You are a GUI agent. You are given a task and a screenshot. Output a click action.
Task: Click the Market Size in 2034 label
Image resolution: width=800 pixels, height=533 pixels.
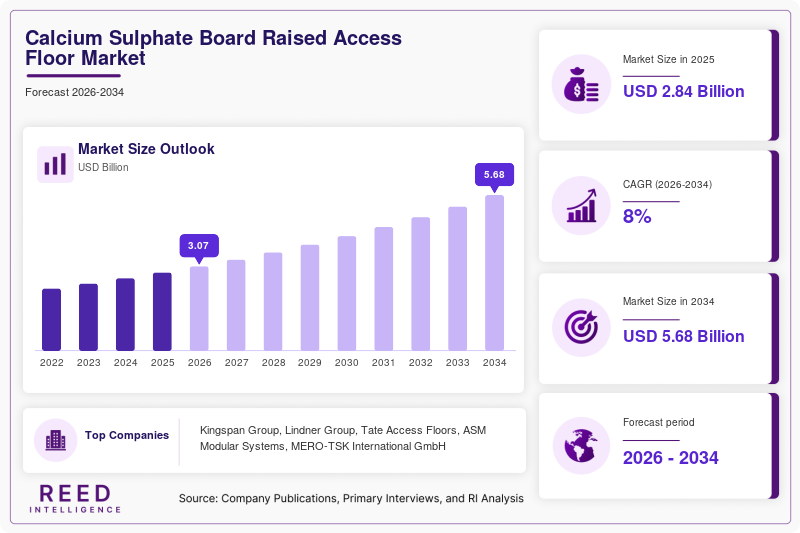pos(668,301)
